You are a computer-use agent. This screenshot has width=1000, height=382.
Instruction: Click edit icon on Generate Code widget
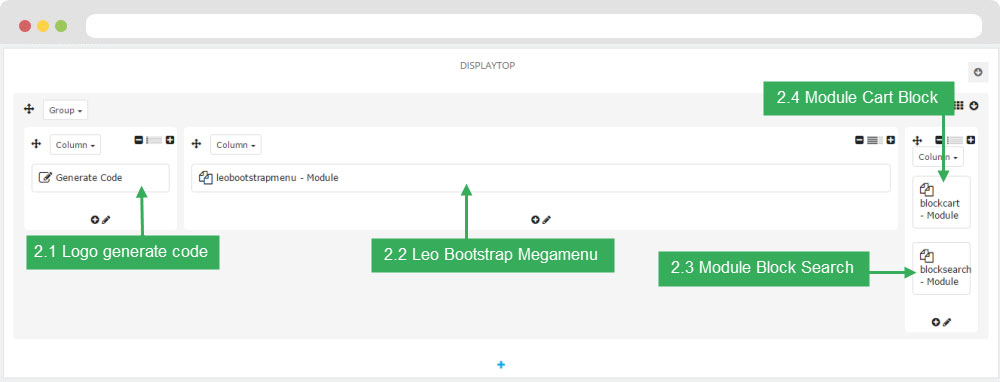pyautogui.click(x=45, y=178)
